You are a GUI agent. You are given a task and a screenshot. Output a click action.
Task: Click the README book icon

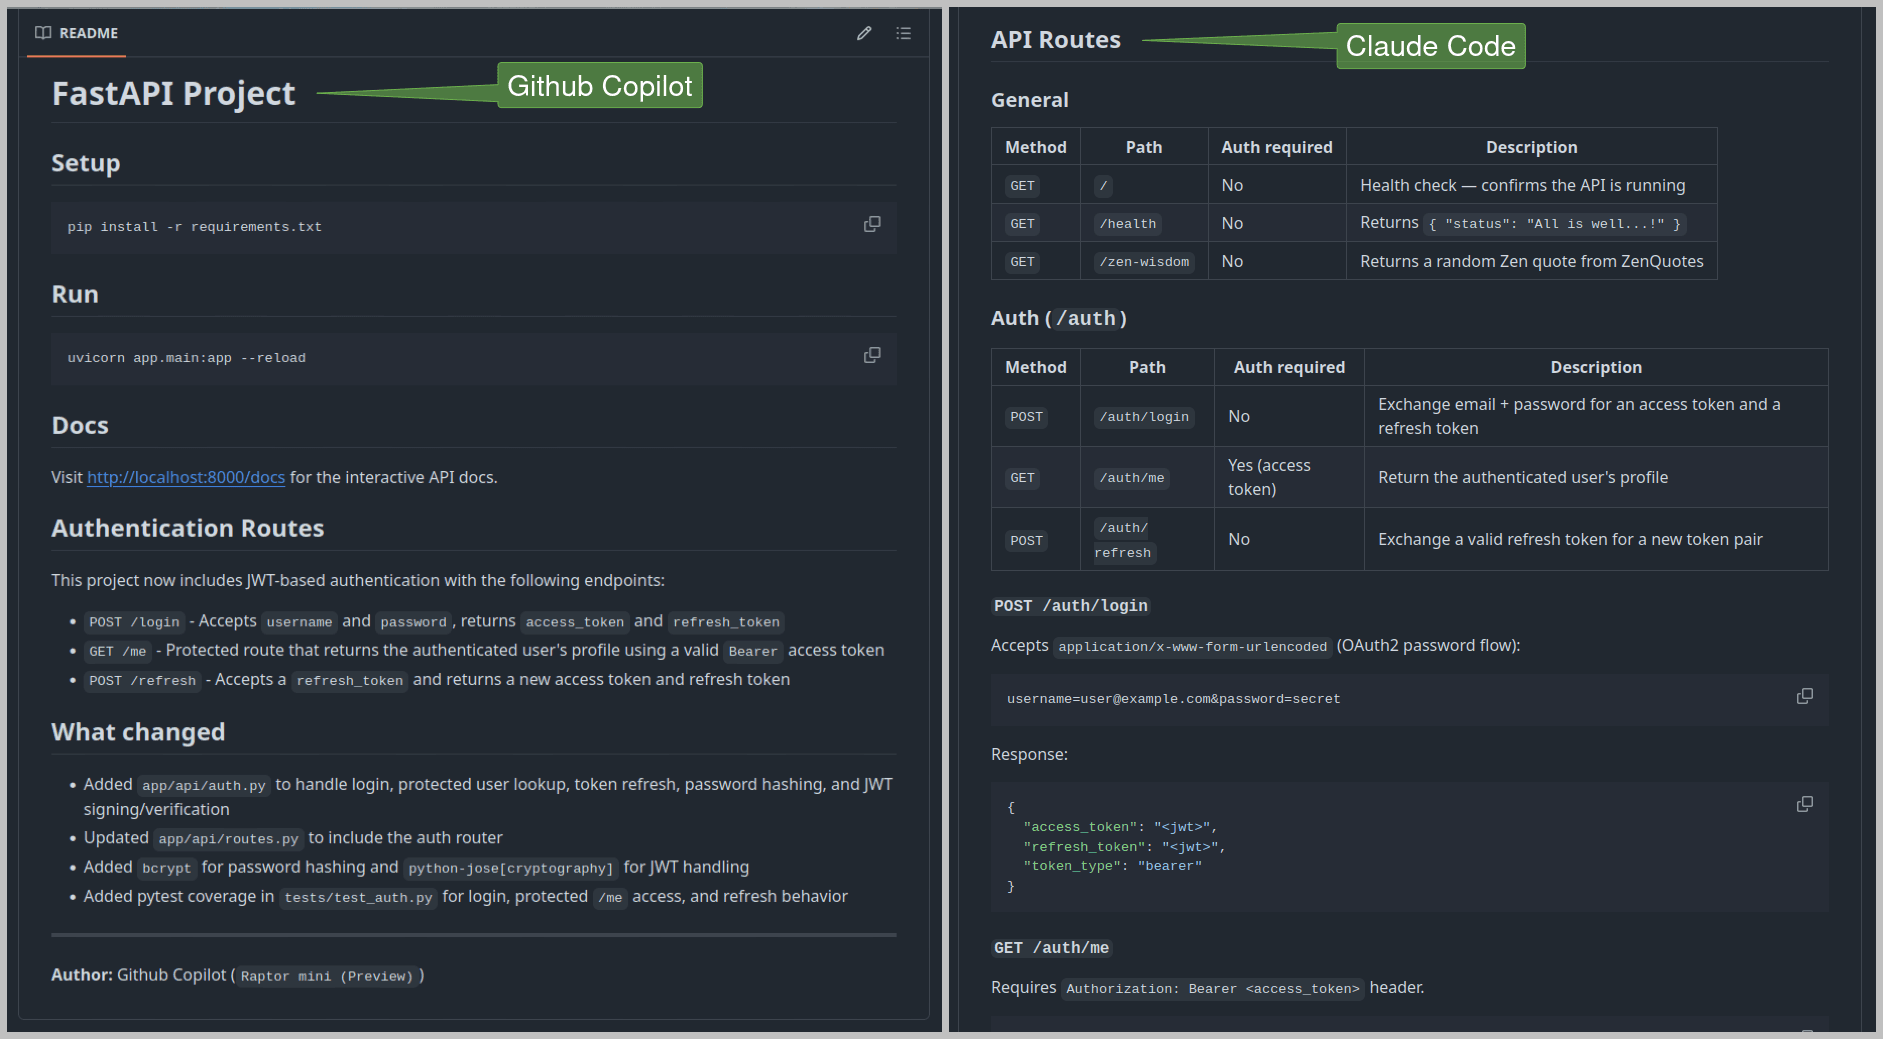tap(43, 33)
